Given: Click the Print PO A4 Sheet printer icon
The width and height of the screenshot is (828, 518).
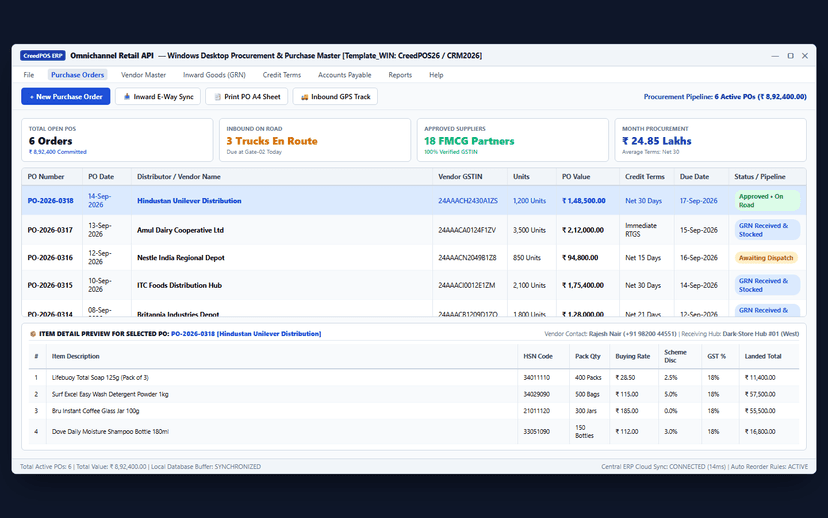Looking at the screenshot, I should 217,97.
